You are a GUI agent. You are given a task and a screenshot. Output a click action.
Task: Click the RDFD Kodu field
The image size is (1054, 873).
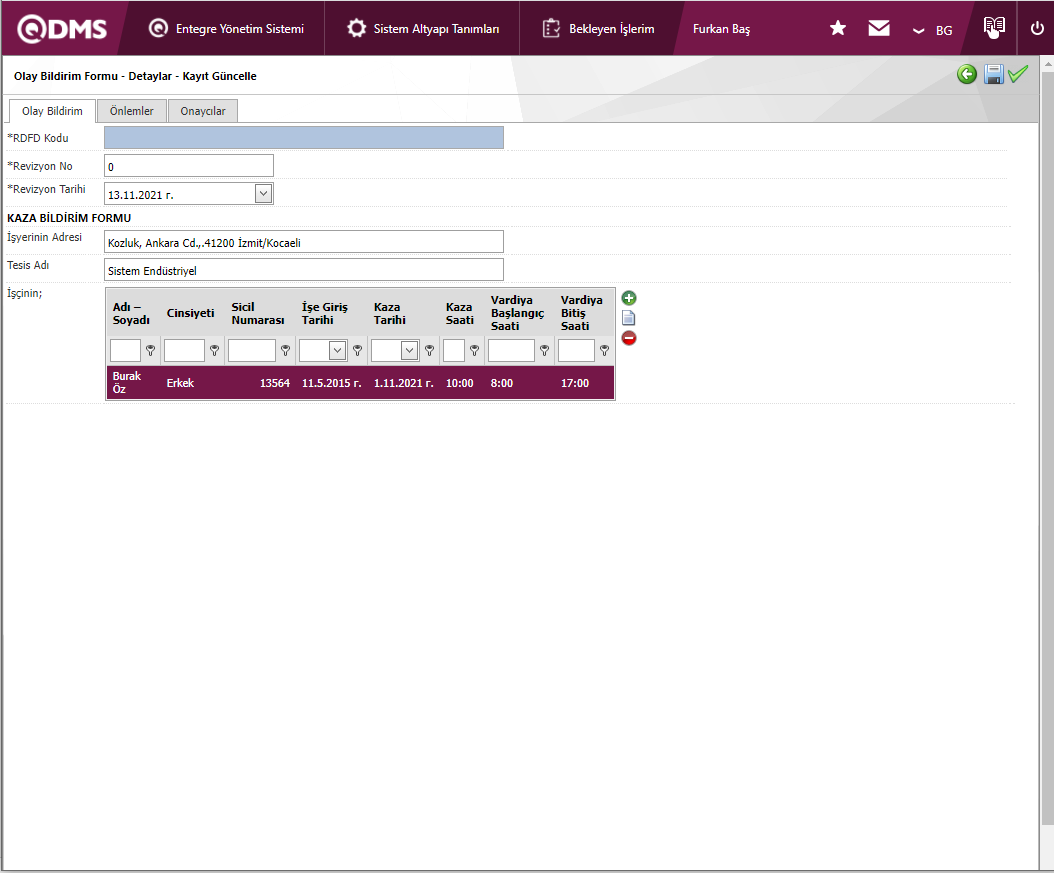[x=304, y=138]
